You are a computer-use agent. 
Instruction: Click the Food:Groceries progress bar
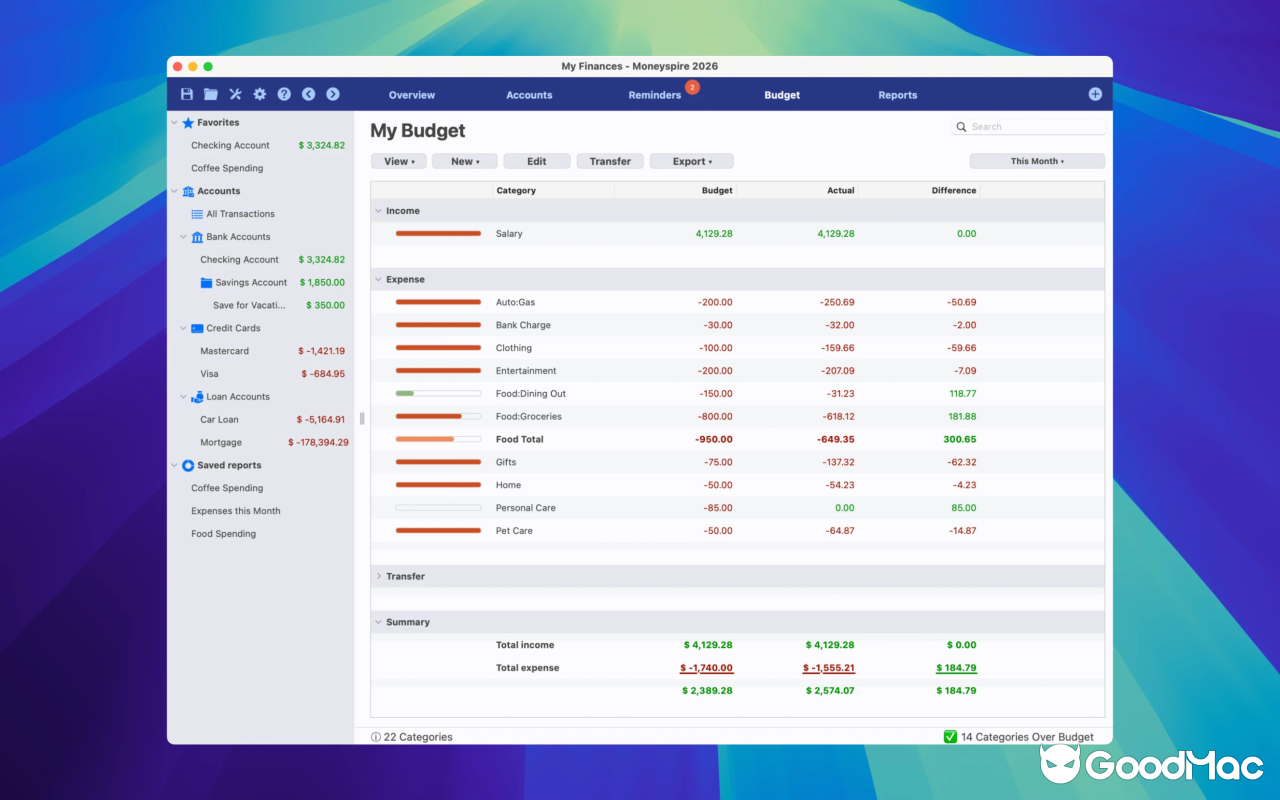437,416
